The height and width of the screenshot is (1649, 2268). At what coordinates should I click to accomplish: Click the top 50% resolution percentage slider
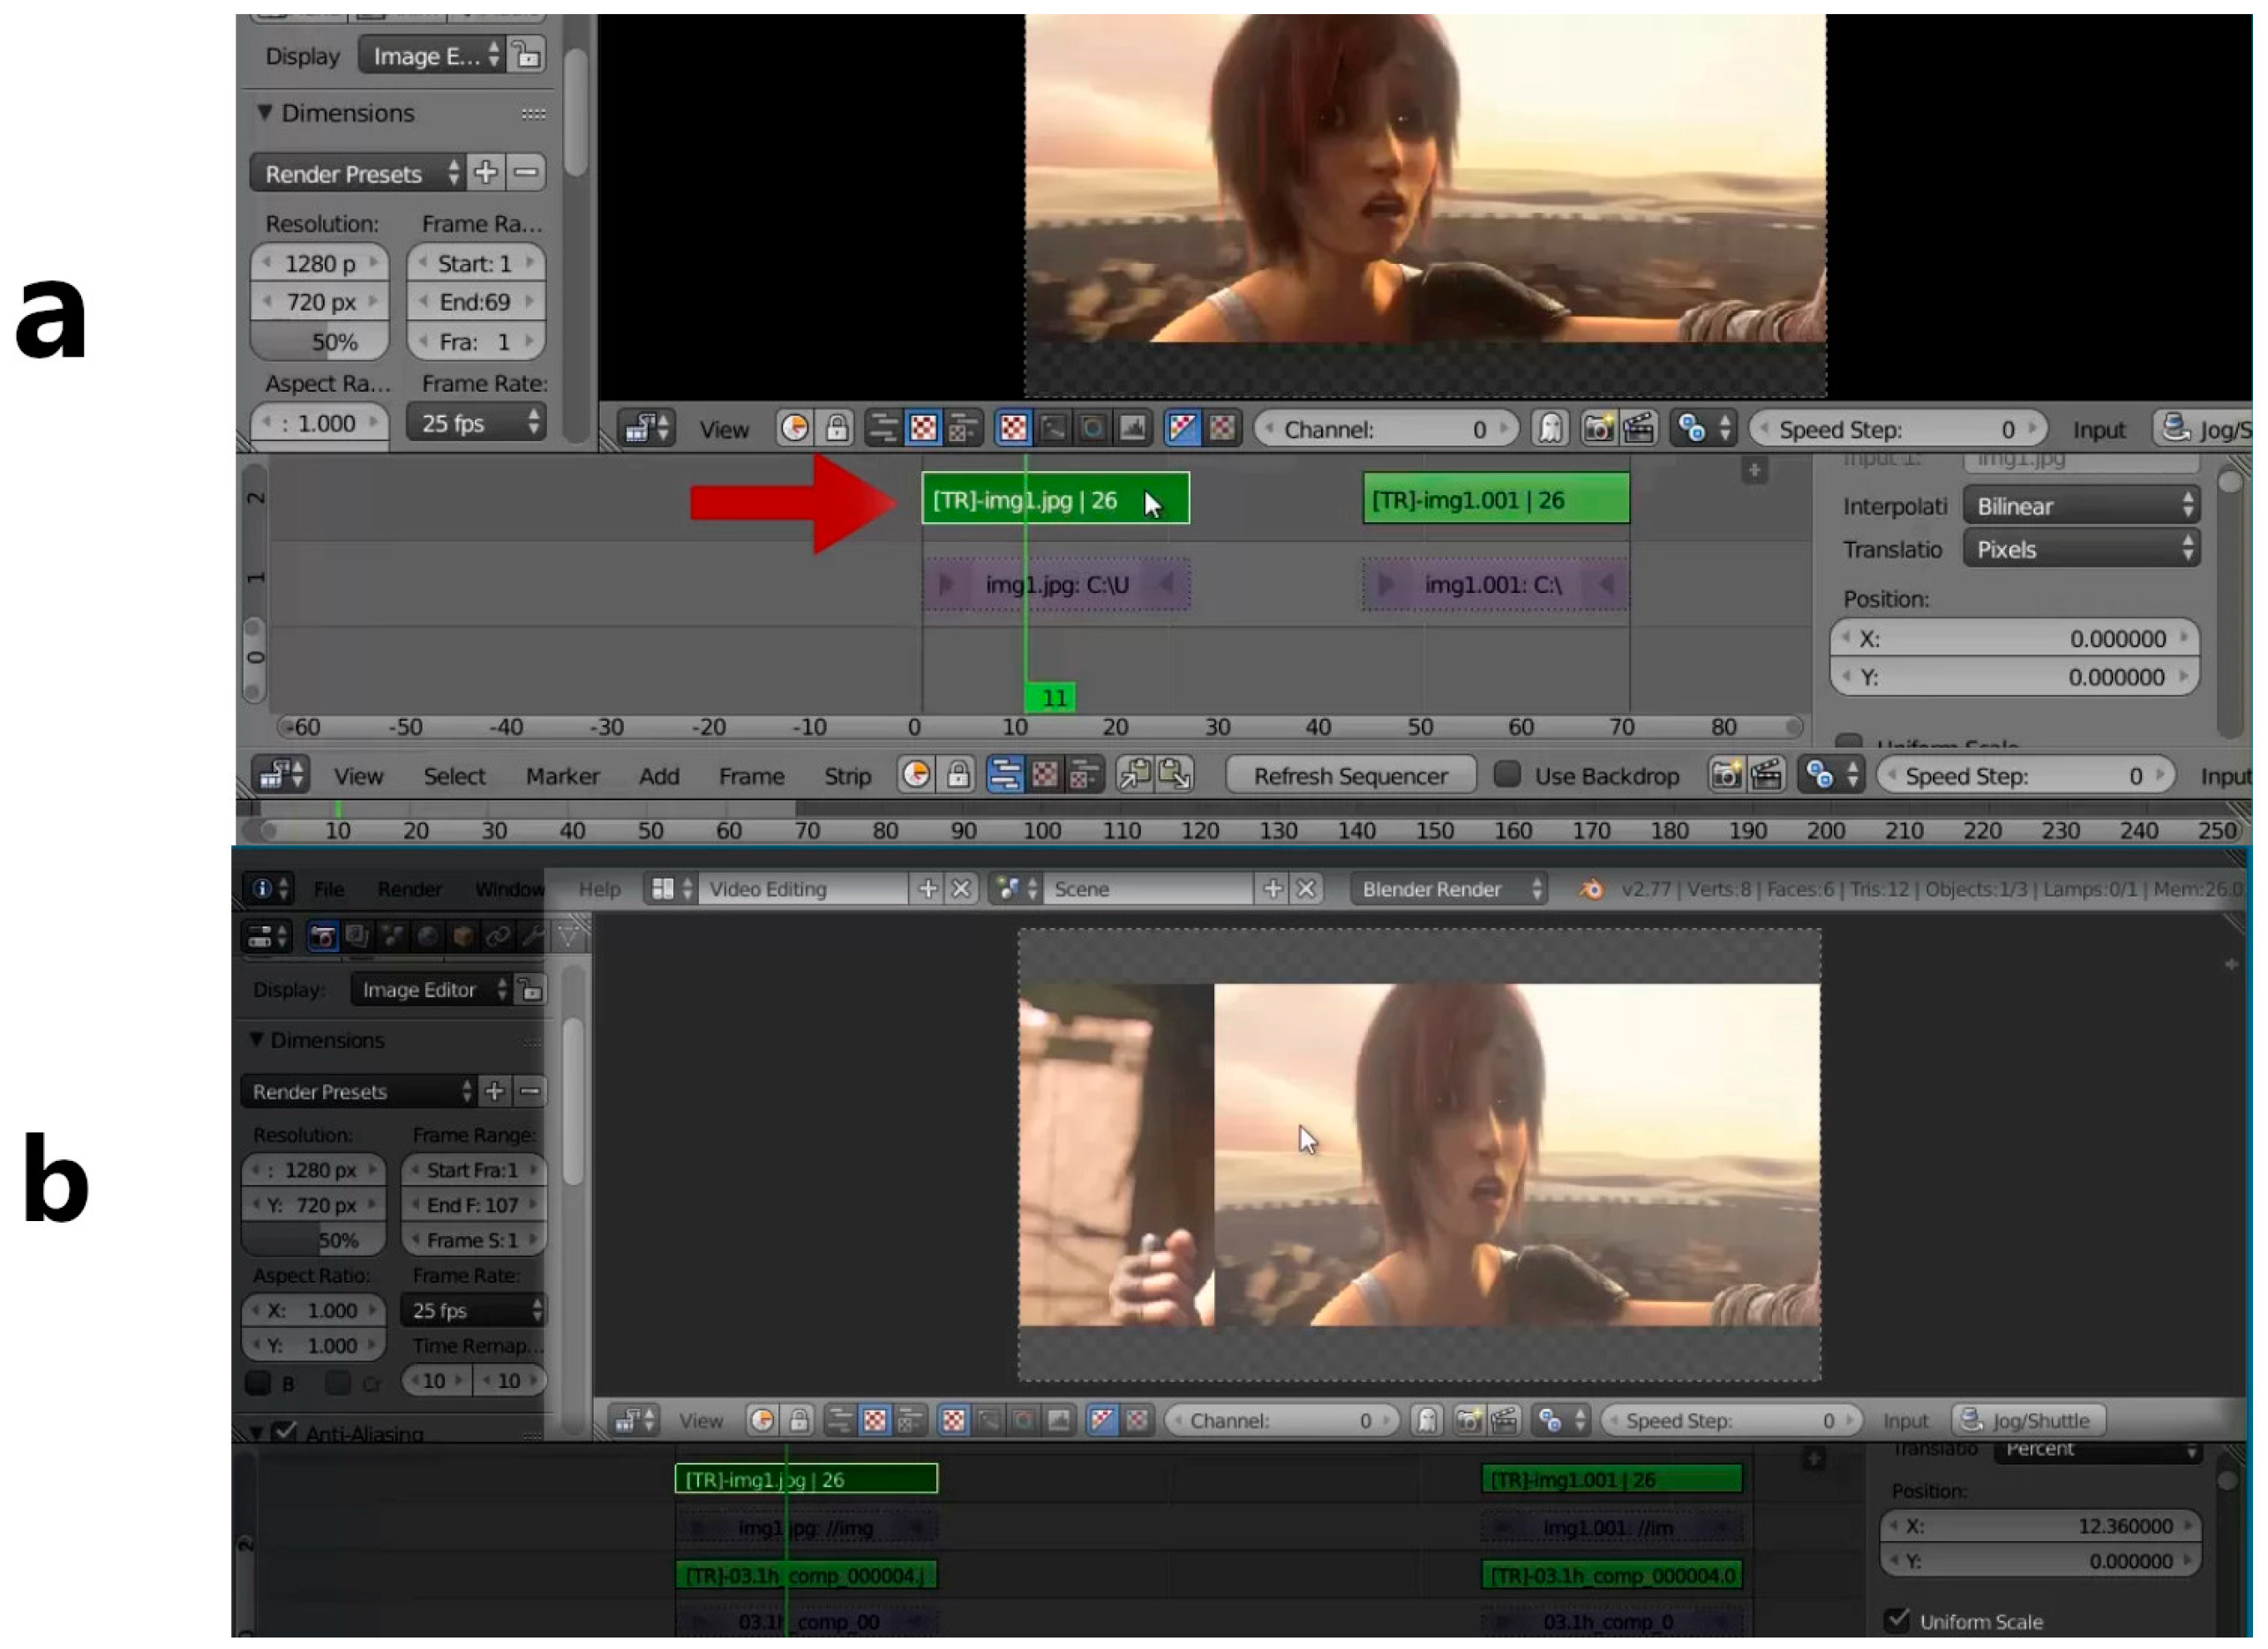tap(319, 342)
